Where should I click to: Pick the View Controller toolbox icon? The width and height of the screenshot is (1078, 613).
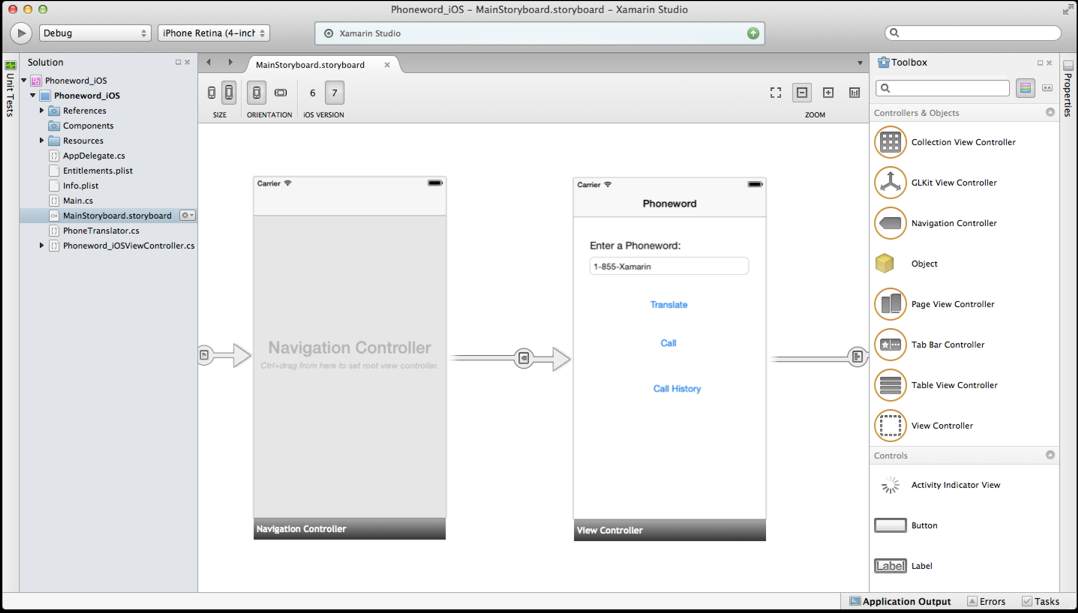[x=890, y=426]
